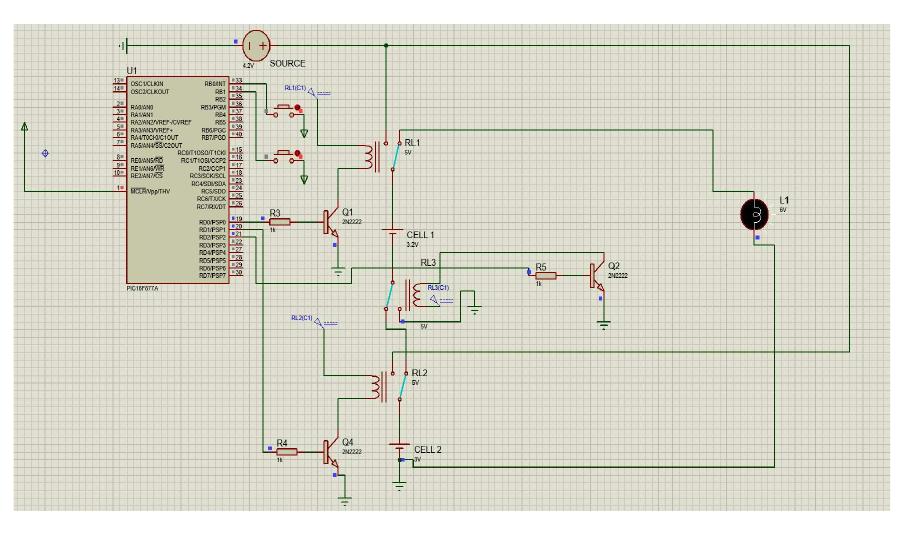Select resistor R4 on the schematic

coord(286,452)
